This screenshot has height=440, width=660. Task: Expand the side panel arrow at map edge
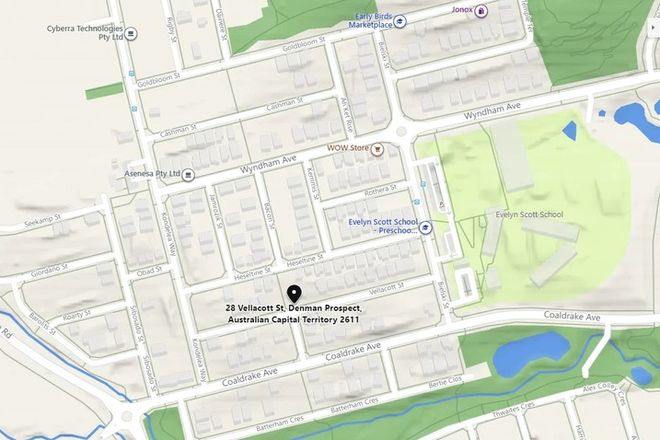point(653,27)
